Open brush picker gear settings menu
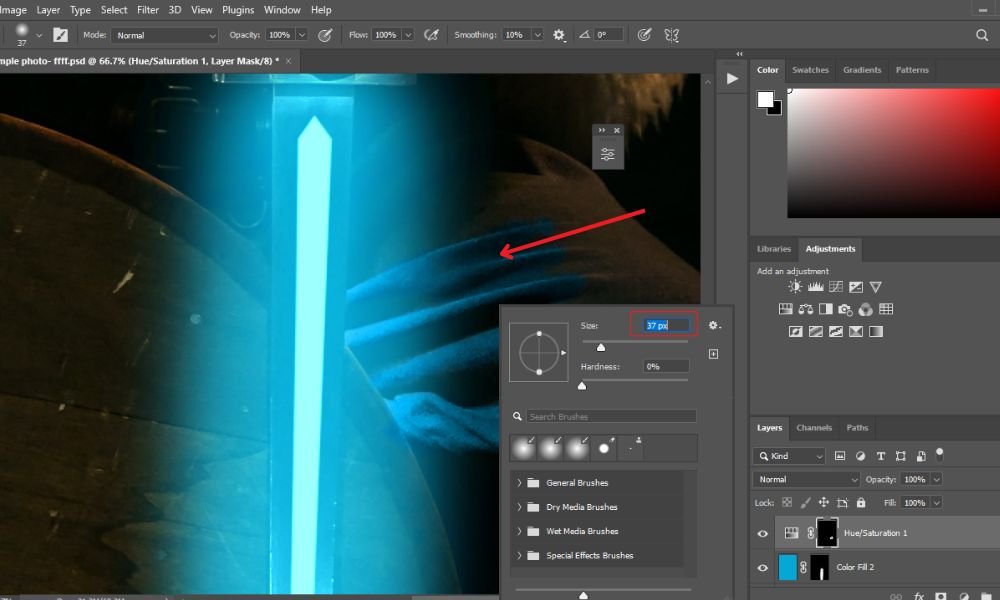Screen dimensions: 1000x600 pyautogui.click(x=714, y=325)
